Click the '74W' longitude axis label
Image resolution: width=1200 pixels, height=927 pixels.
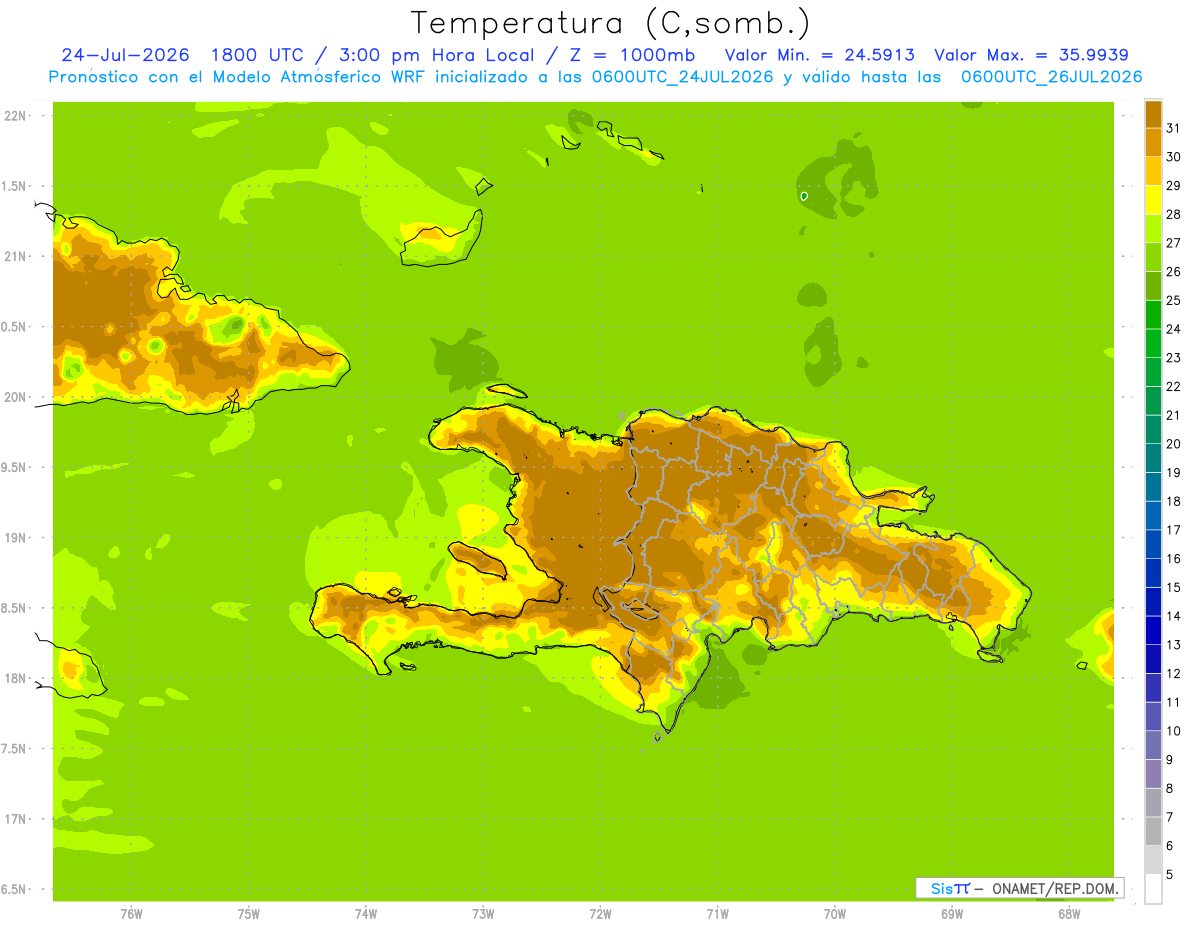point(366,913)
